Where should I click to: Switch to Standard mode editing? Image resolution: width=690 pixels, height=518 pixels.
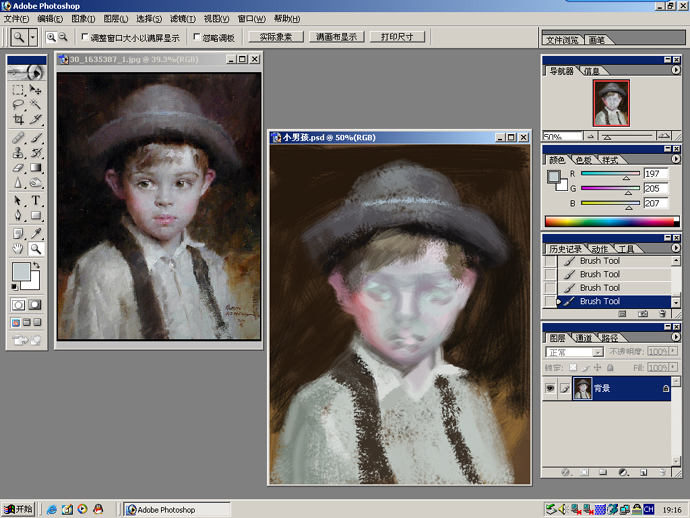click(x=18, y=305)
